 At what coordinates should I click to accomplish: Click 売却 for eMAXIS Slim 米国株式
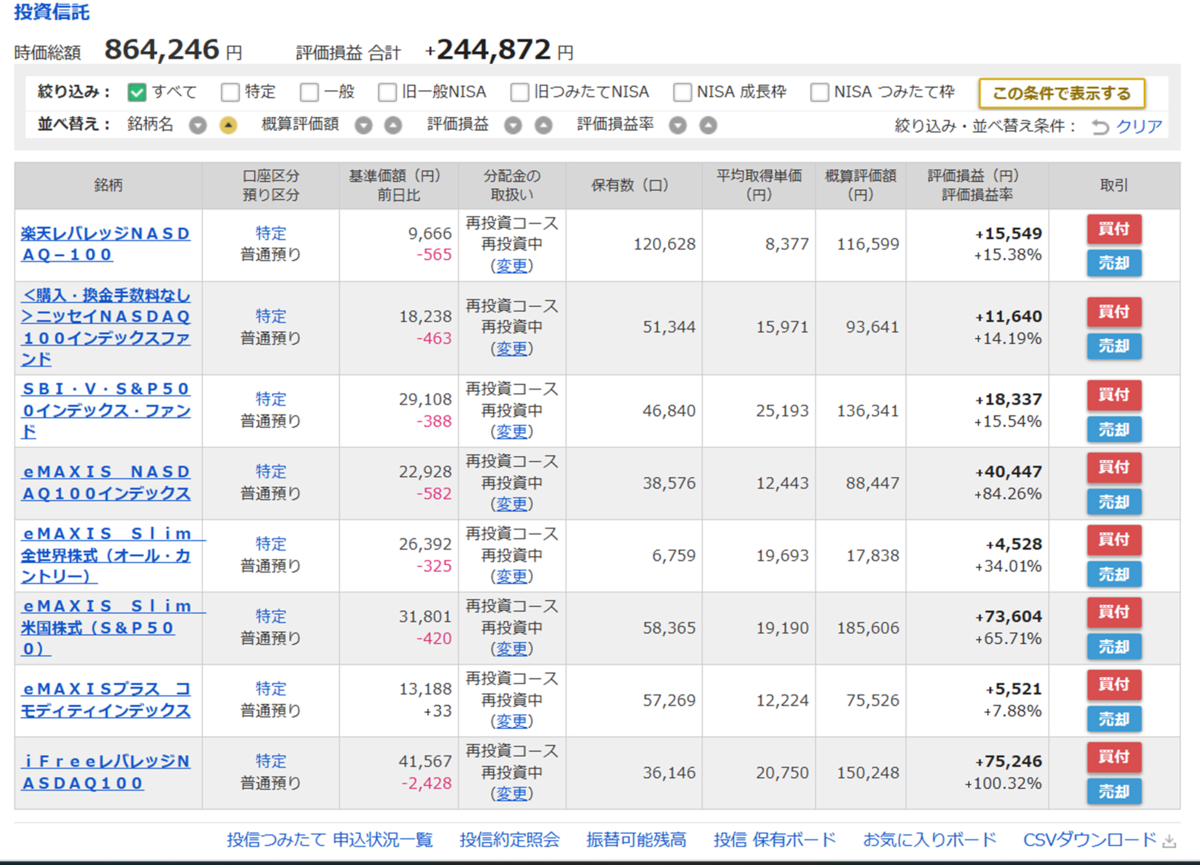click(1114, 646)
